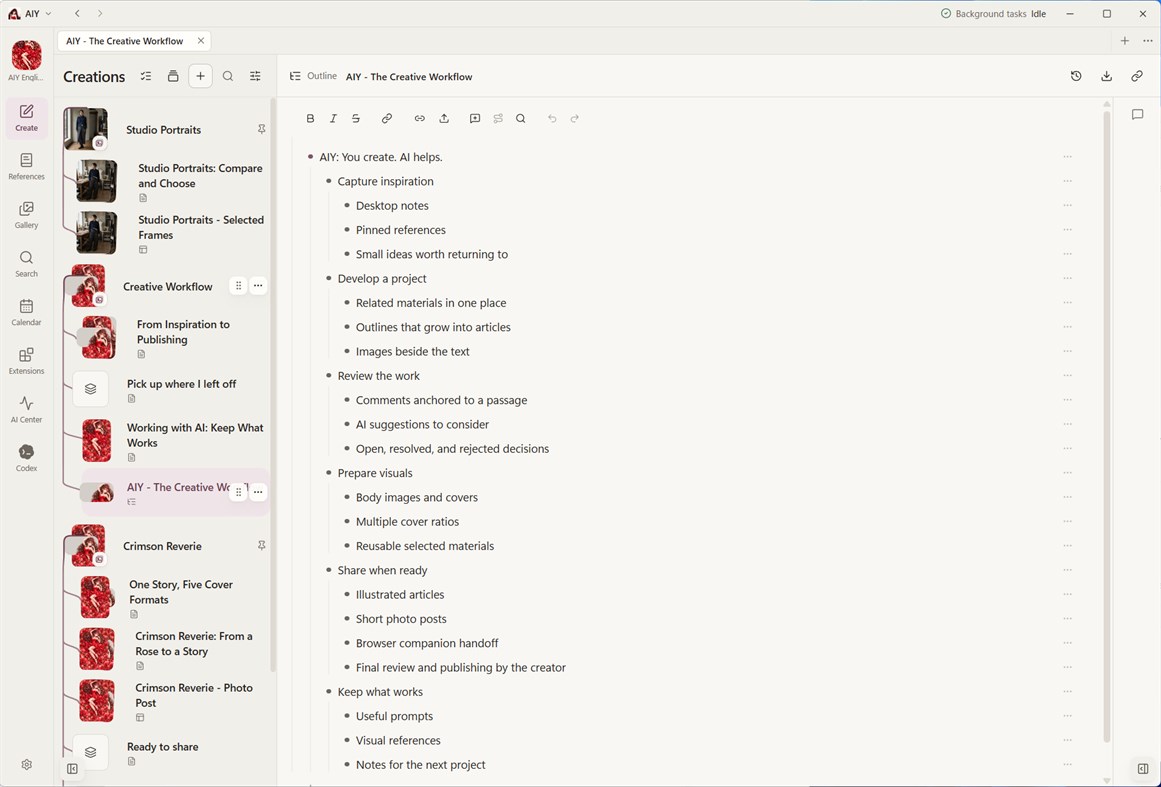Navigate back with the left arrow
The width and height of the screenshot is (1161, 787).
click(77, 13)
